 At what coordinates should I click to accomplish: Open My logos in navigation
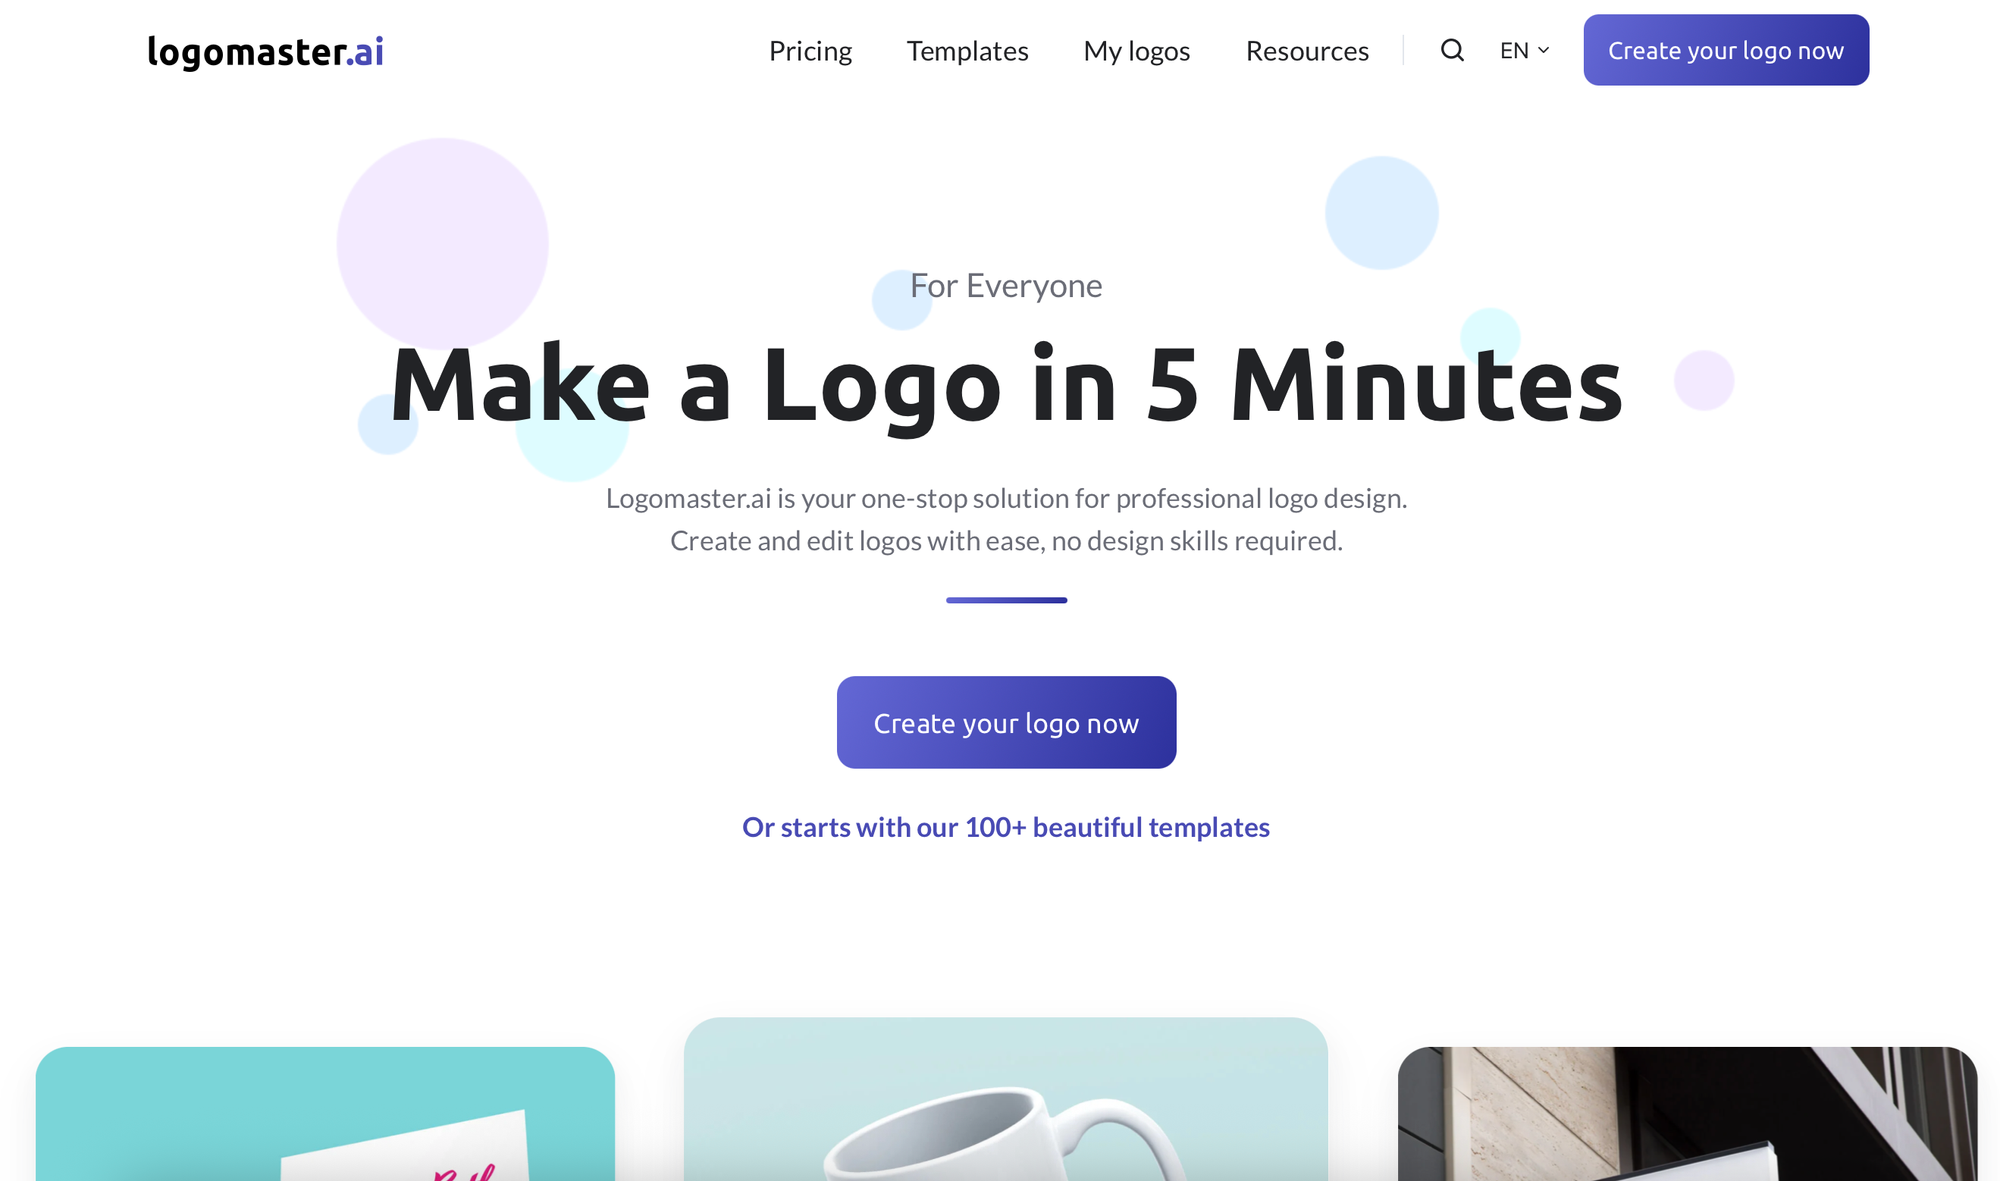(x=1137, y=51)
